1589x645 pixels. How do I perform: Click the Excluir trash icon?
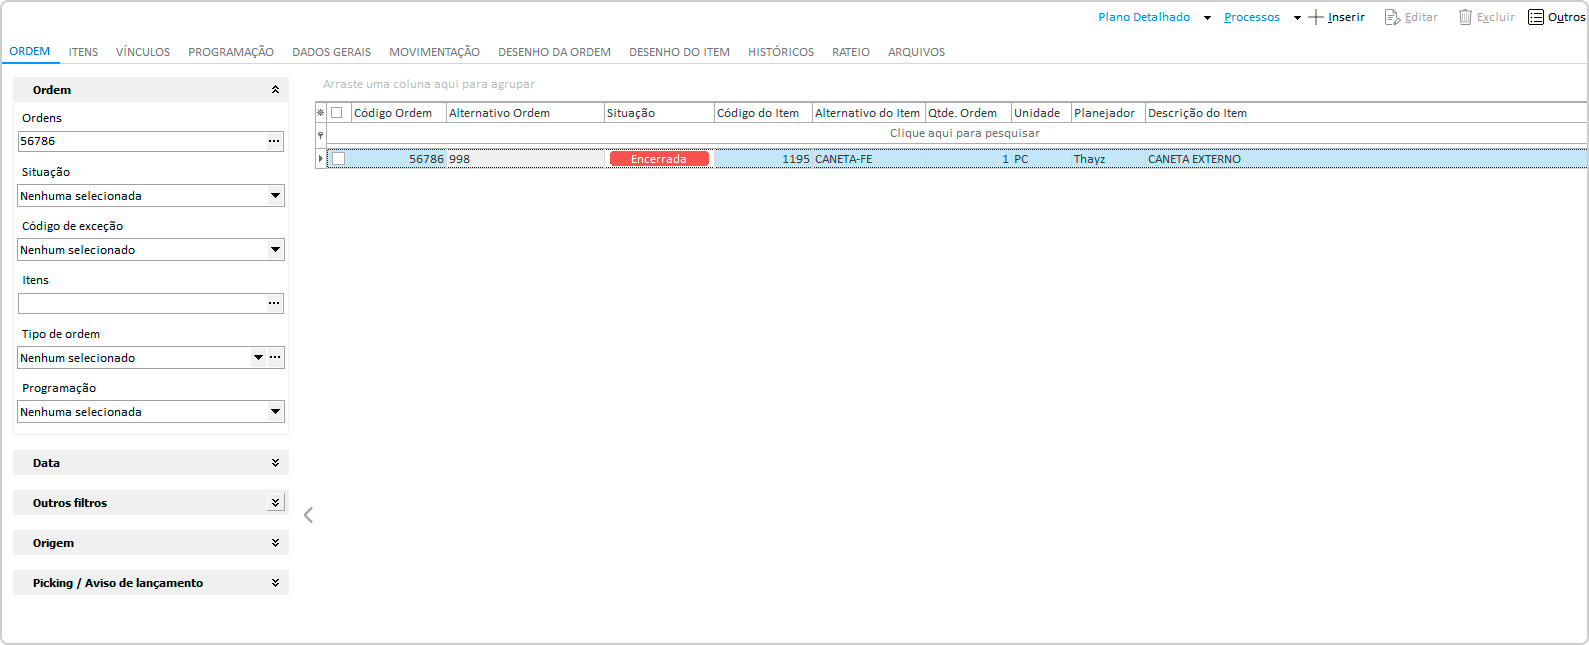1465,17
